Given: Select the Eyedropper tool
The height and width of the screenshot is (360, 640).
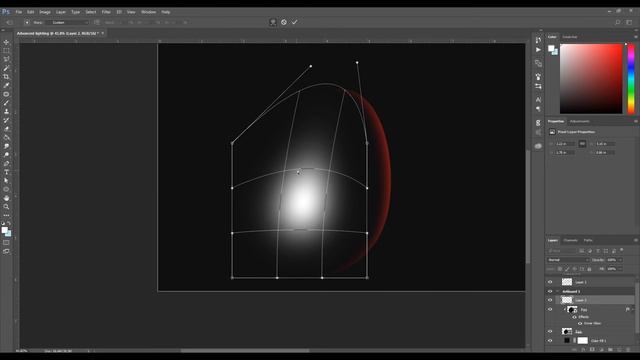Looking at the screenshot, I should 6,85.
